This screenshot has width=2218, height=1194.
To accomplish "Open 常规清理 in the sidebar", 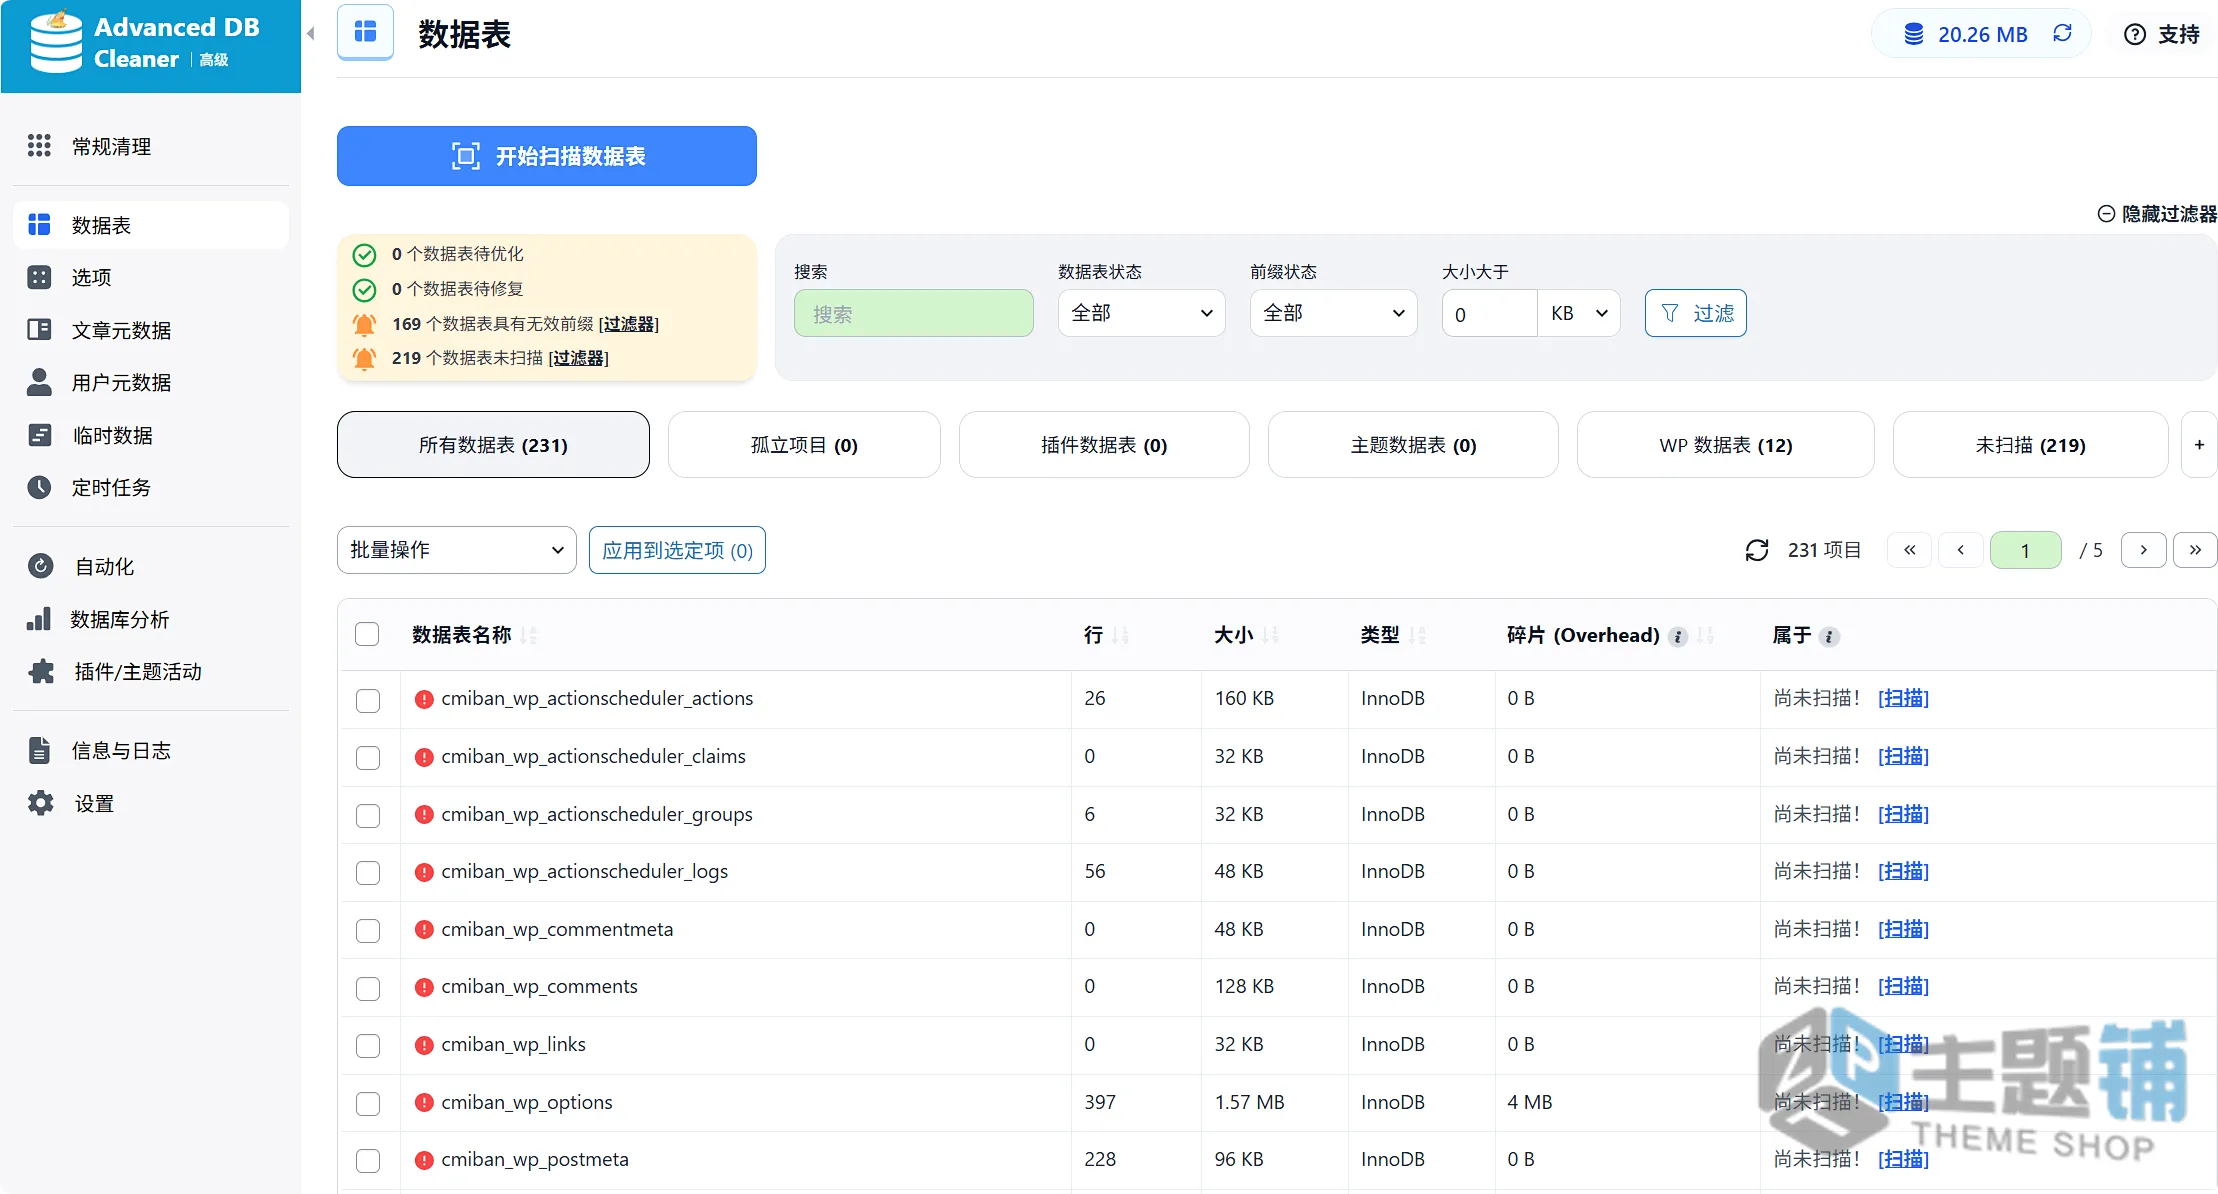I will pos(151,146).
